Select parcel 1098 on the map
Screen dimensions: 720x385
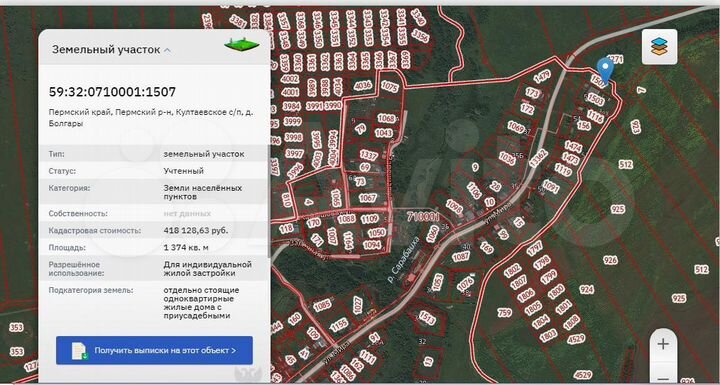coord(454,207)
